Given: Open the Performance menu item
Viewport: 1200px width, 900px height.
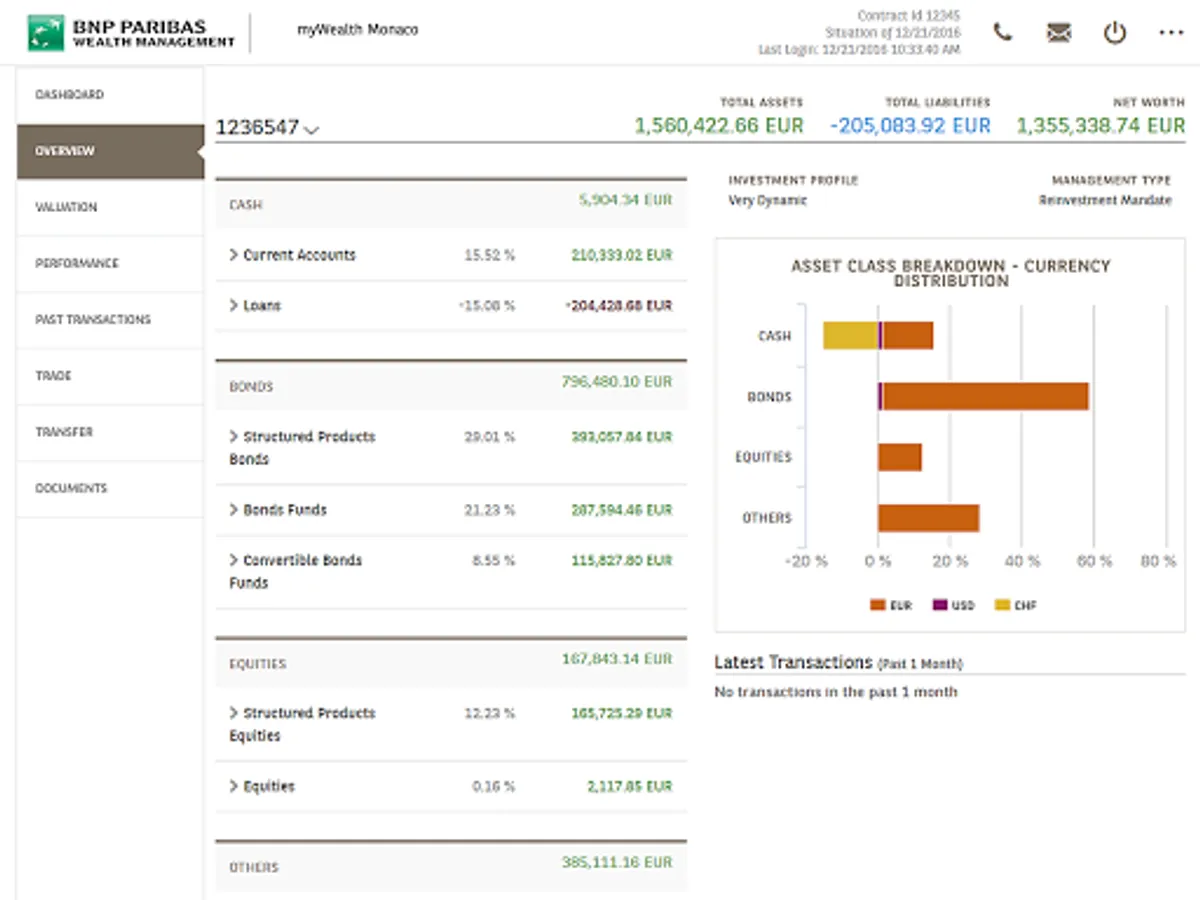Looking at the screenshot, I should click(x=110, y=263).
